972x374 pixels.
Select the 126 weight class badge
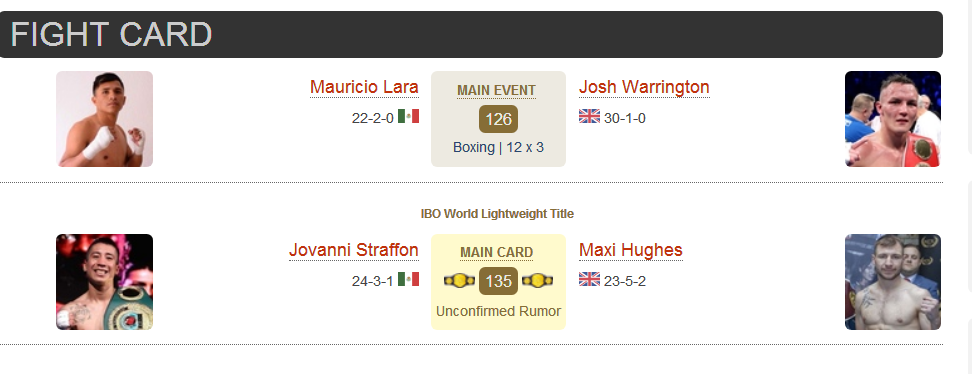point(498,119)
